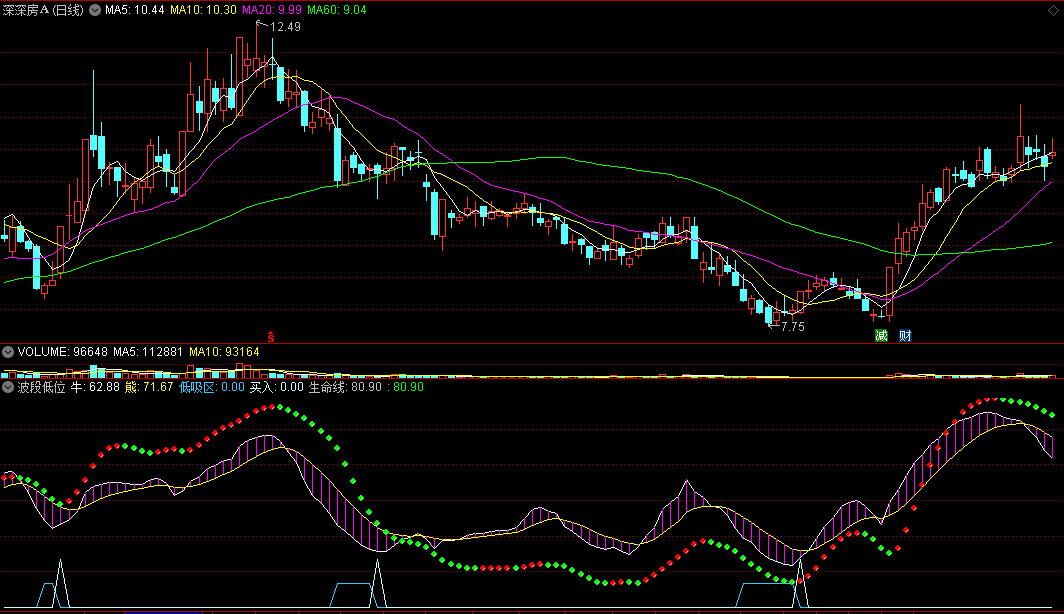Click the 生命线: 80.90 value
This screenshot has width=1064, height=614.
tap(345, 387)
